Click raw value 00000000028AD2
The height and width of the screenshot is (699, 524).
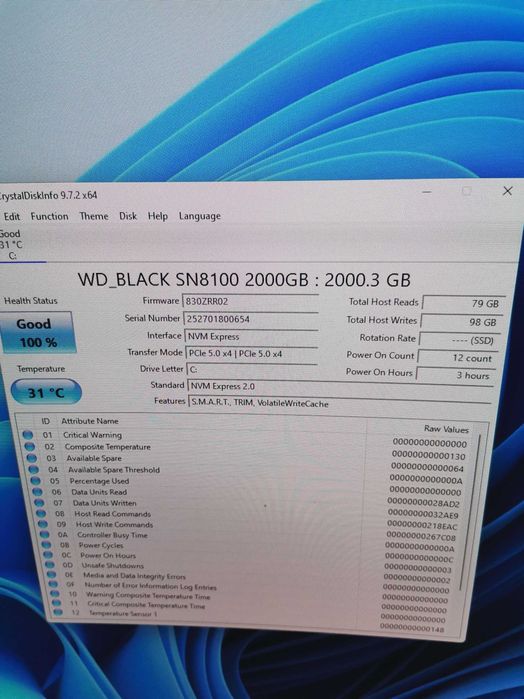[423, 503]
